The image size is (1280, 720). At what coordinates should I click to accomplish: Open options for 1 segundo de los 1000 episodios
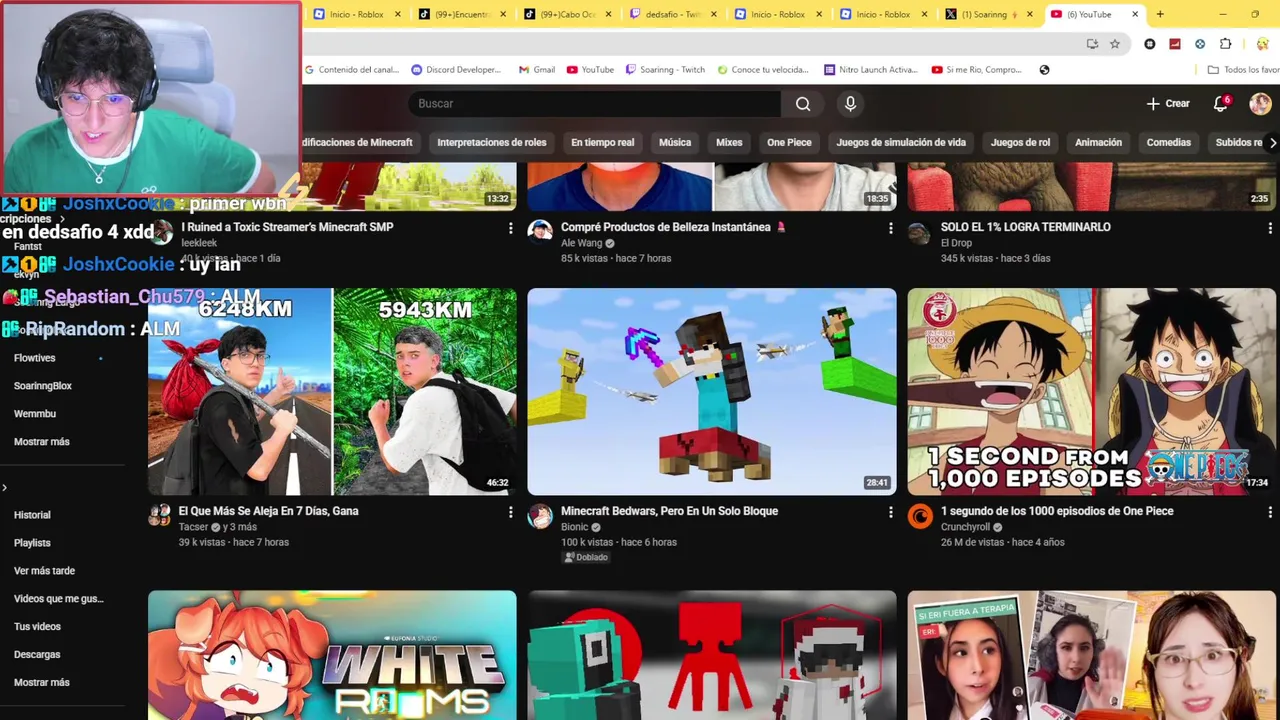1270,512
